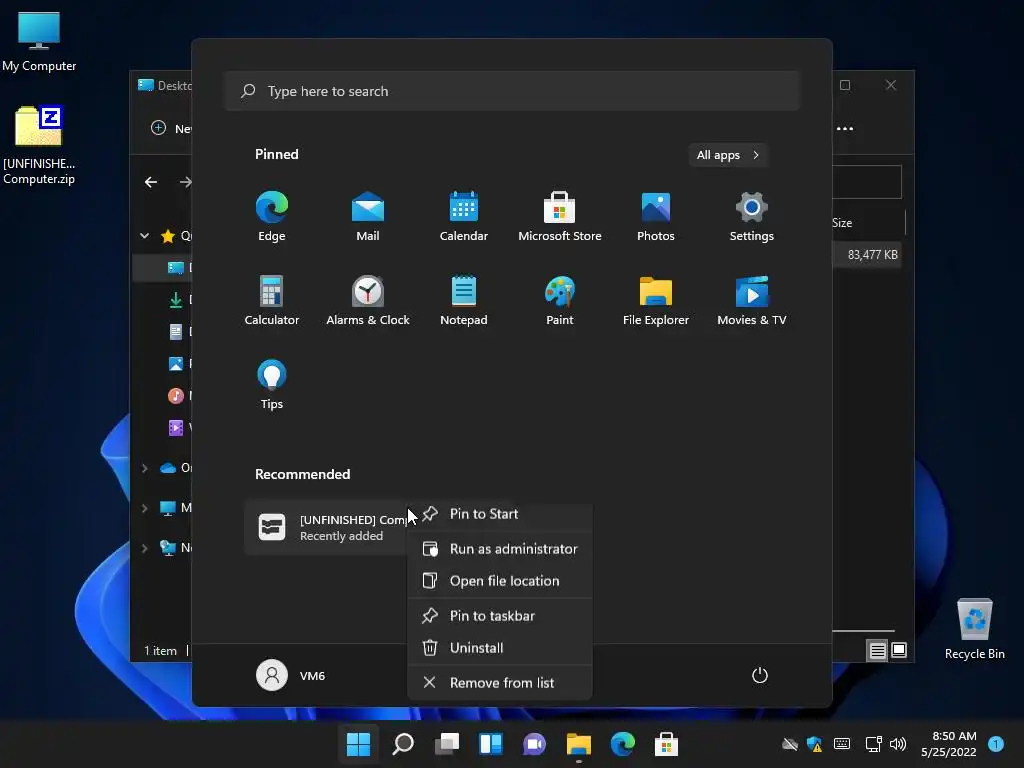Click New button in File Explorer

coord(170,128)
